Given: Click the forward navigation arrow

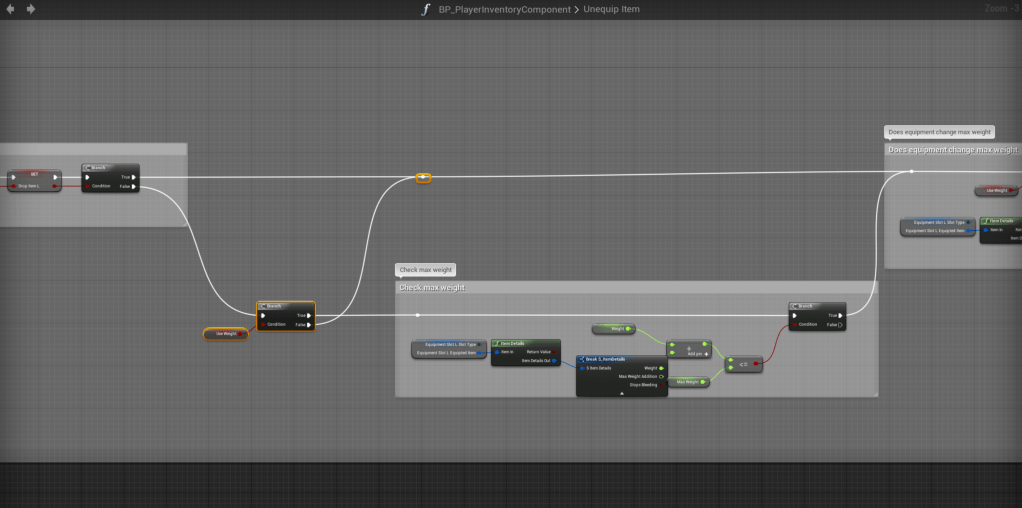Looking at the screenshot, I should click(31, 9).
